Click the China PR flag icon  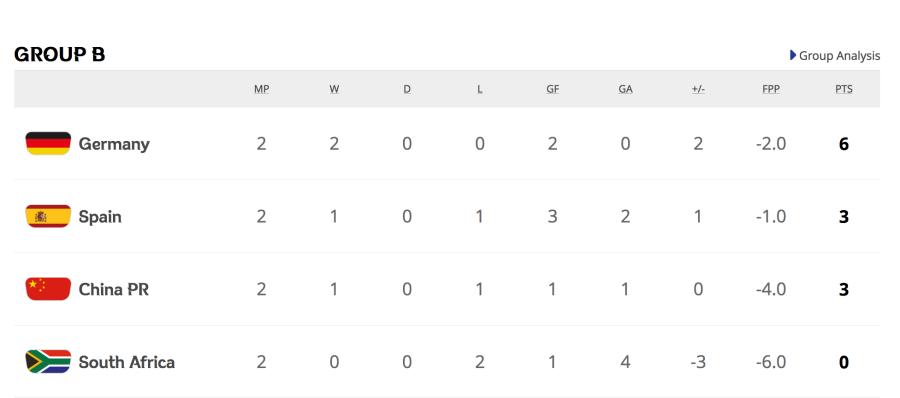[48, 289]
